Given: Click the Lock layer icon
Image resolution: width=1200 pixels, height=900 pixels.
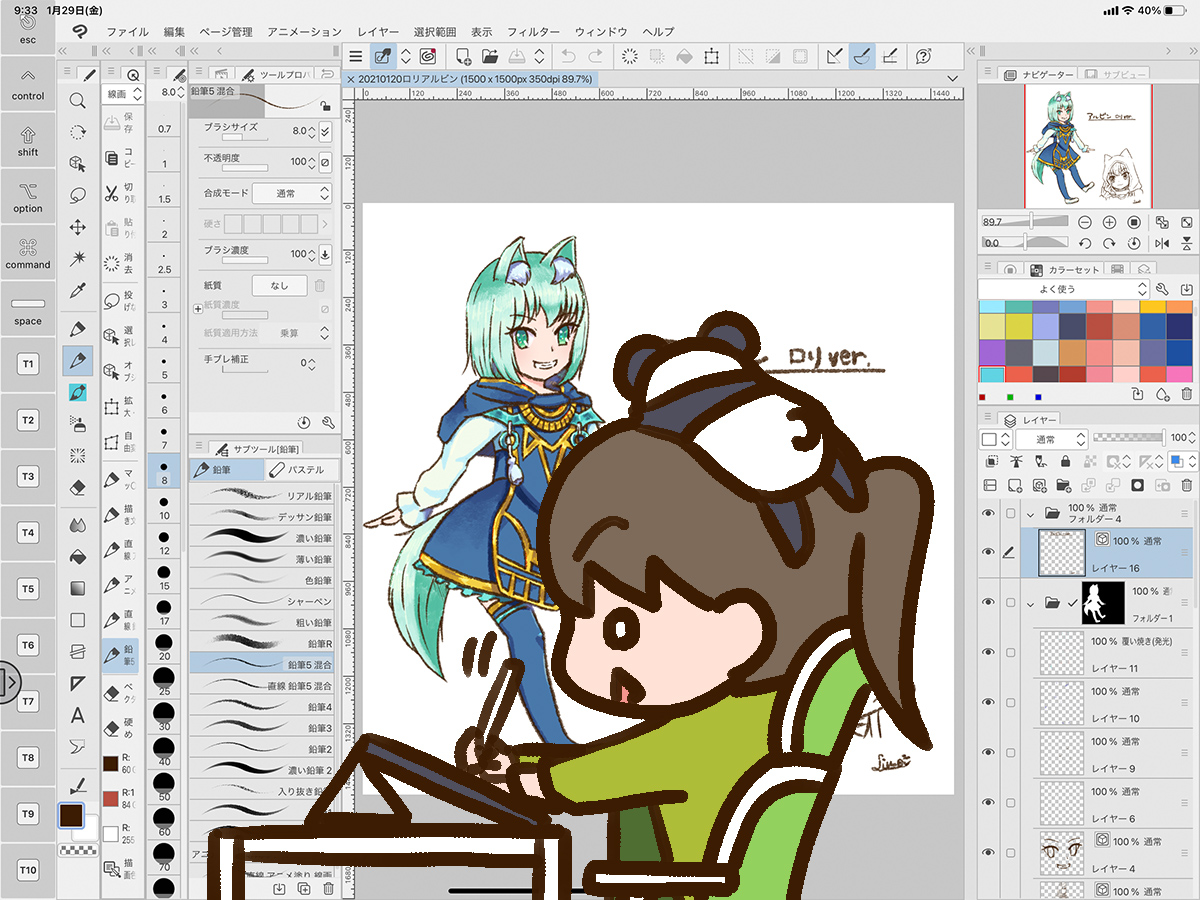Looking at the screenshot, I should 1066,461.
